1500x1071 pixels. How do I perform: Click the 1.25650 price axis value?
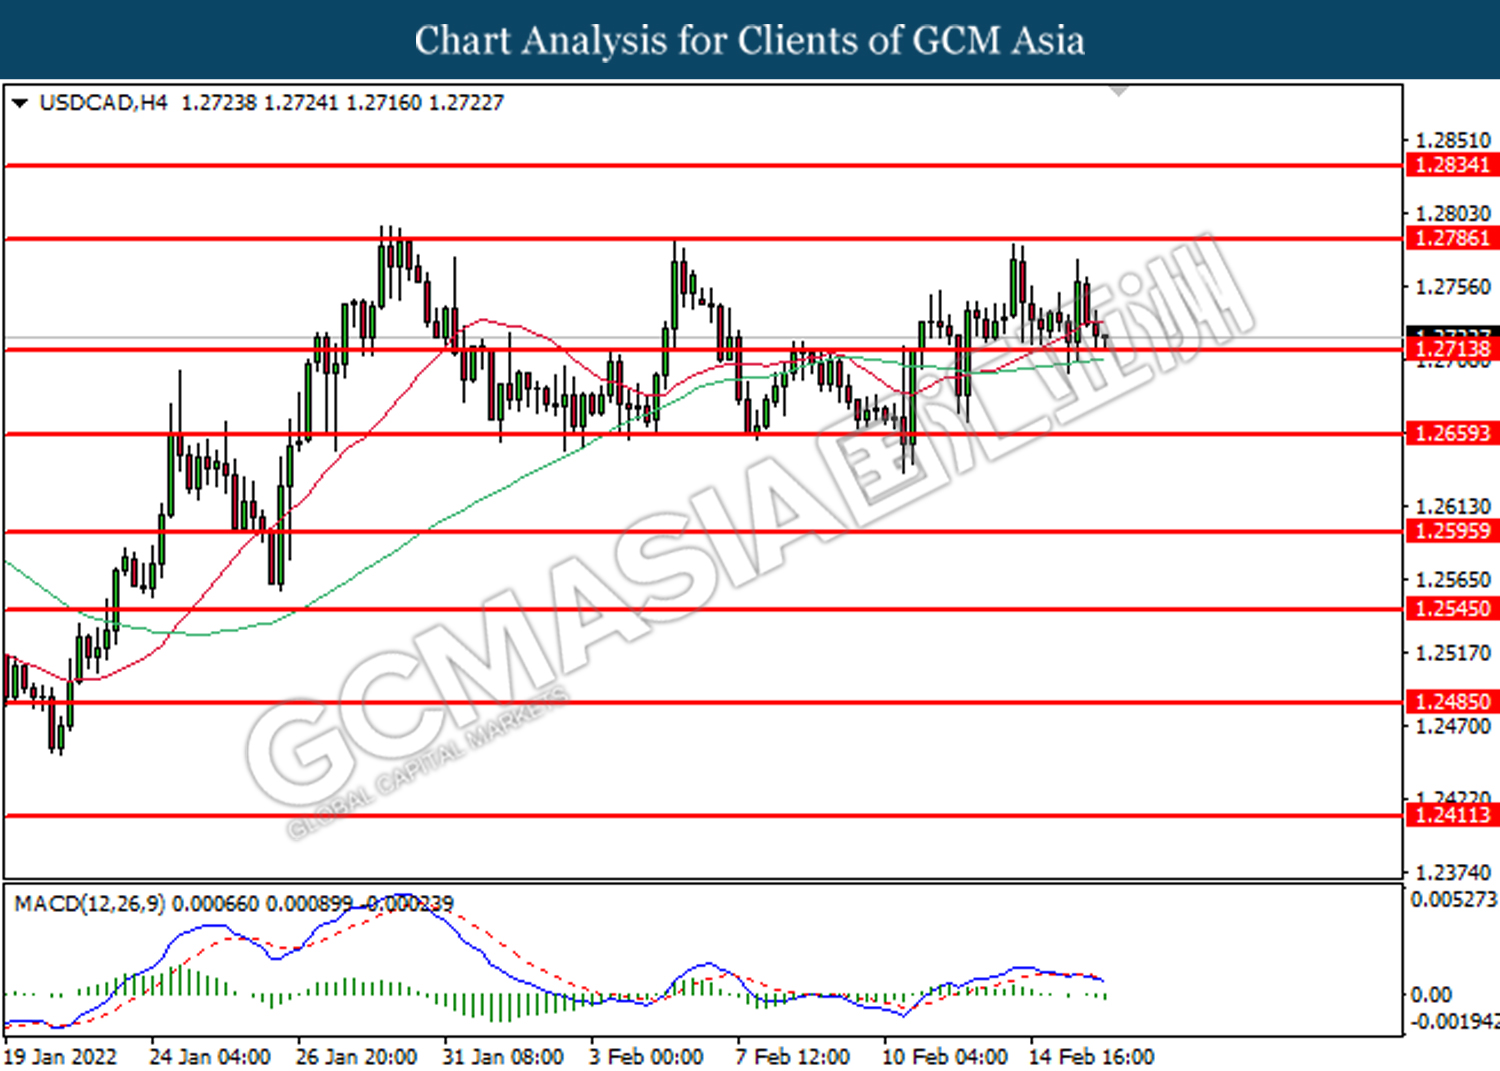(1453, 580)
